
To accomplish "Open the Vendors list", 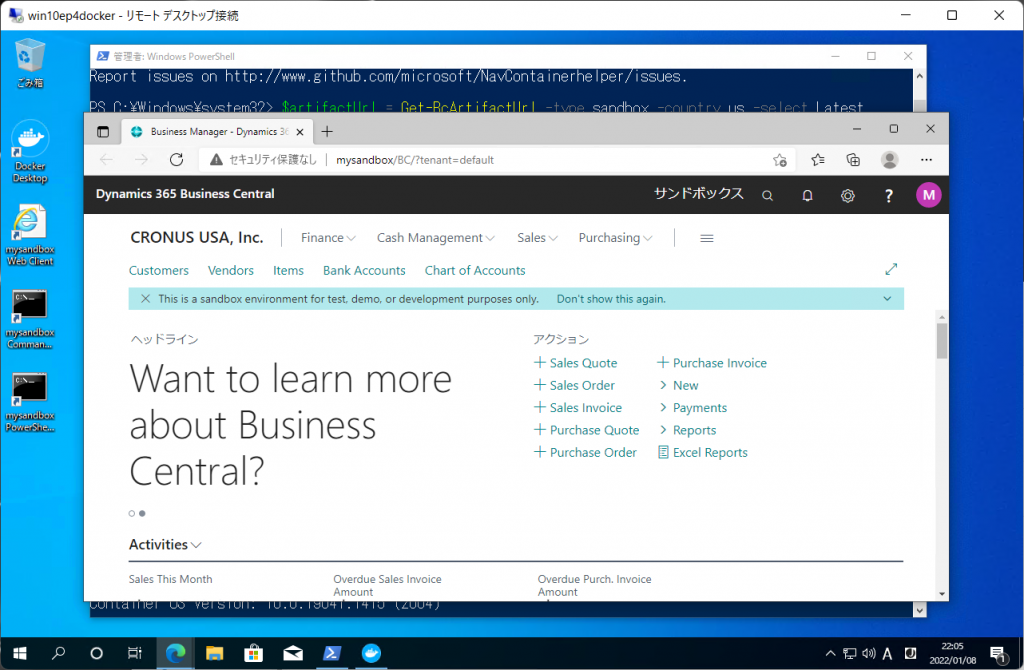I will pos(231,270).
